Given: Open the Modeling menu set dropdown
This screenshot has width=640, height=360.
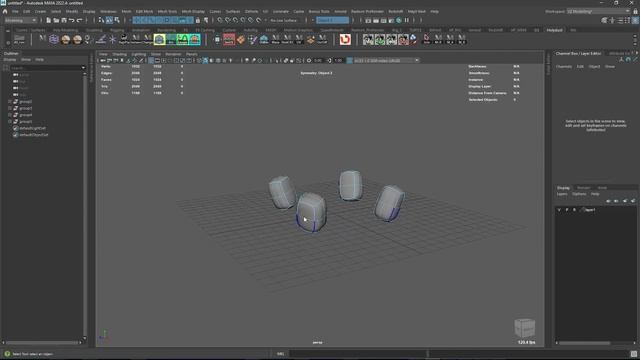Looking at the screenshot, I should (20, 20).
